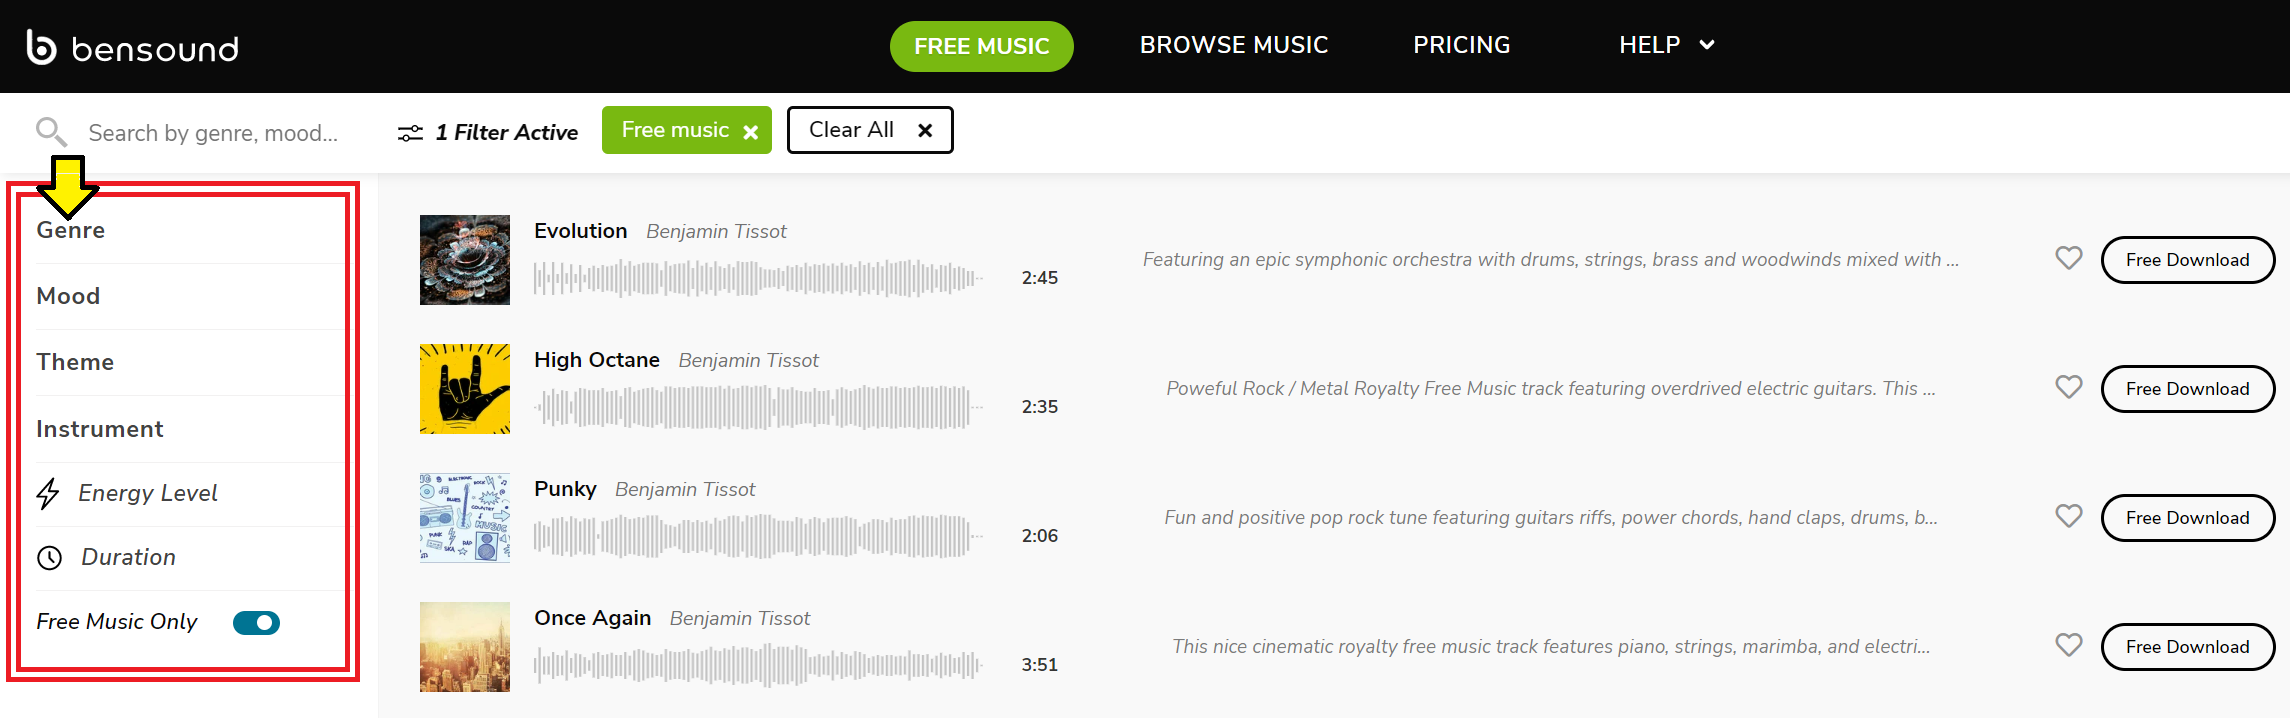The height and width of the screenshot is (718, 2290).
Task: Go to BROWSE MUSIC page
Action: click(x=1234, y=45)
